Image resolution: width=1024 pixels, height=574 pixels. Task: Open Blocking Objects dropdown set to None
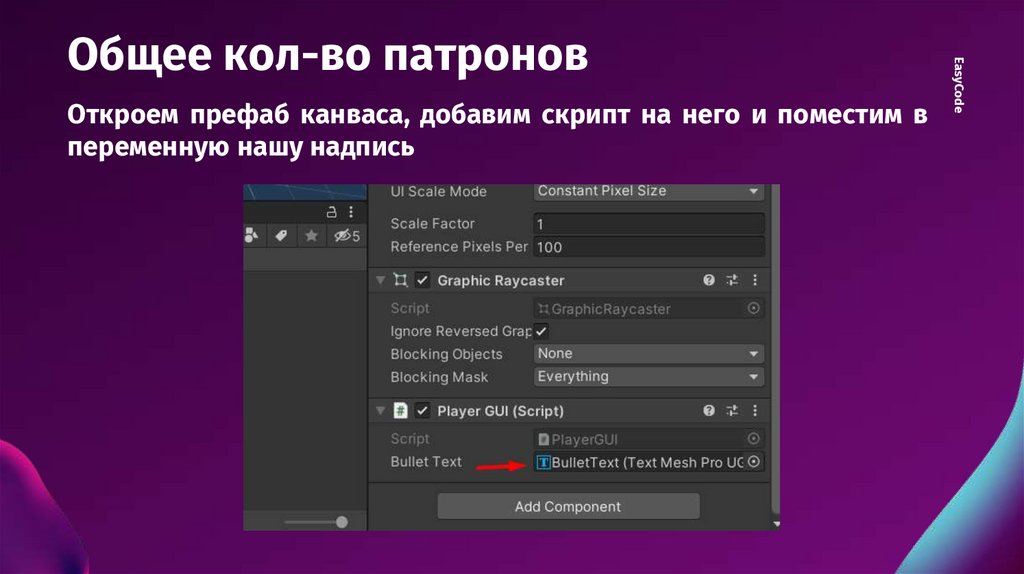point(648,354)
